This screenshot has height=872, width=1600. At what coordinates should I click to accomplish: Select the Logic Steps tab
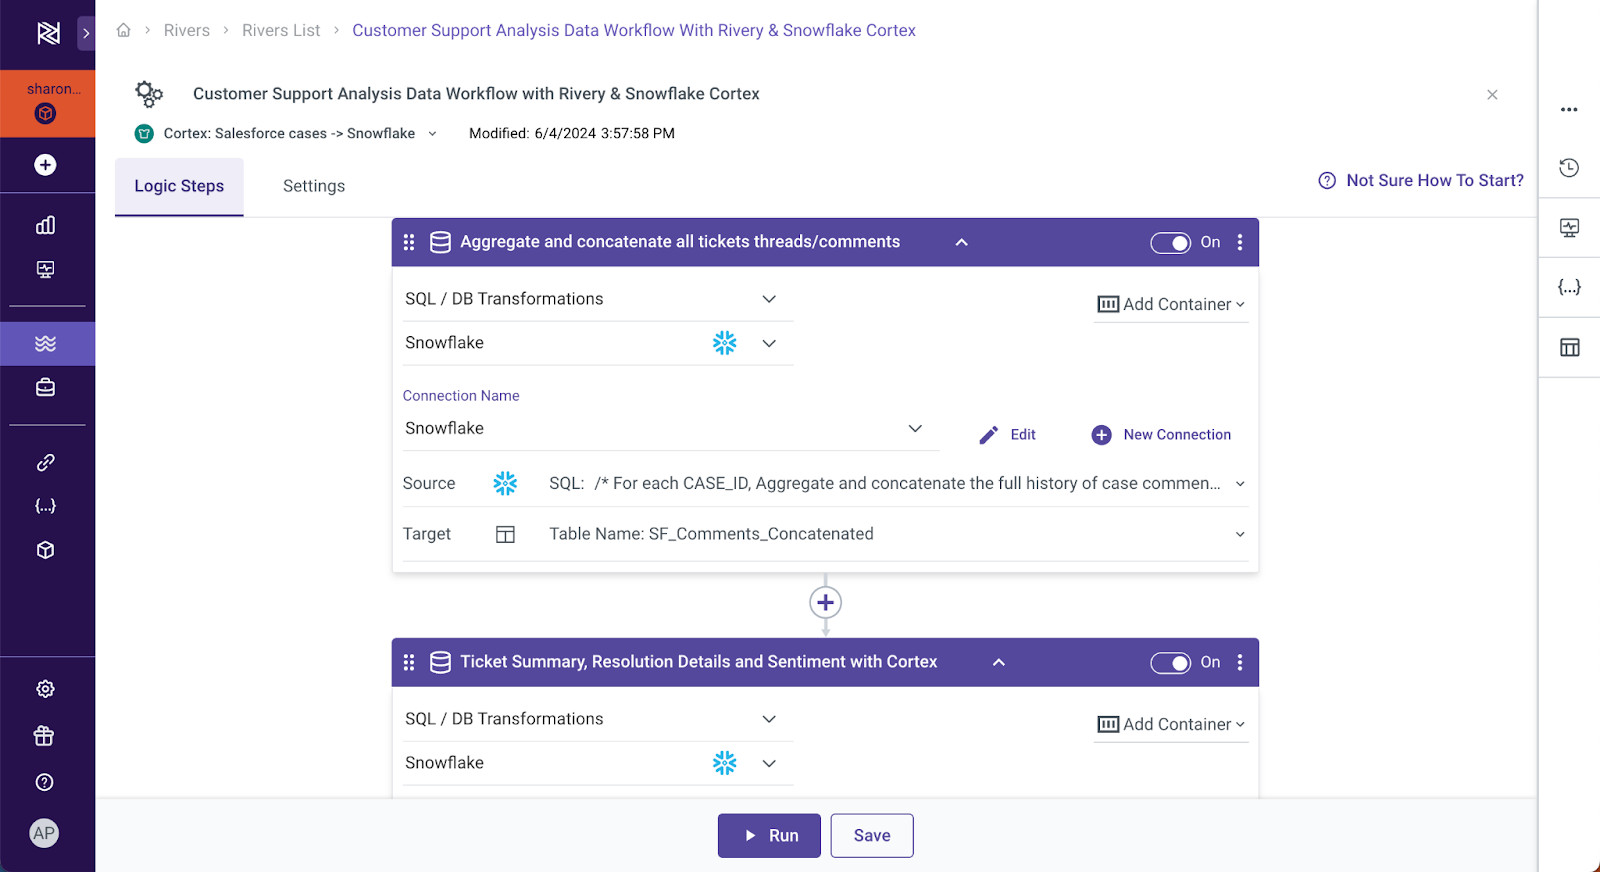[179, 186]
